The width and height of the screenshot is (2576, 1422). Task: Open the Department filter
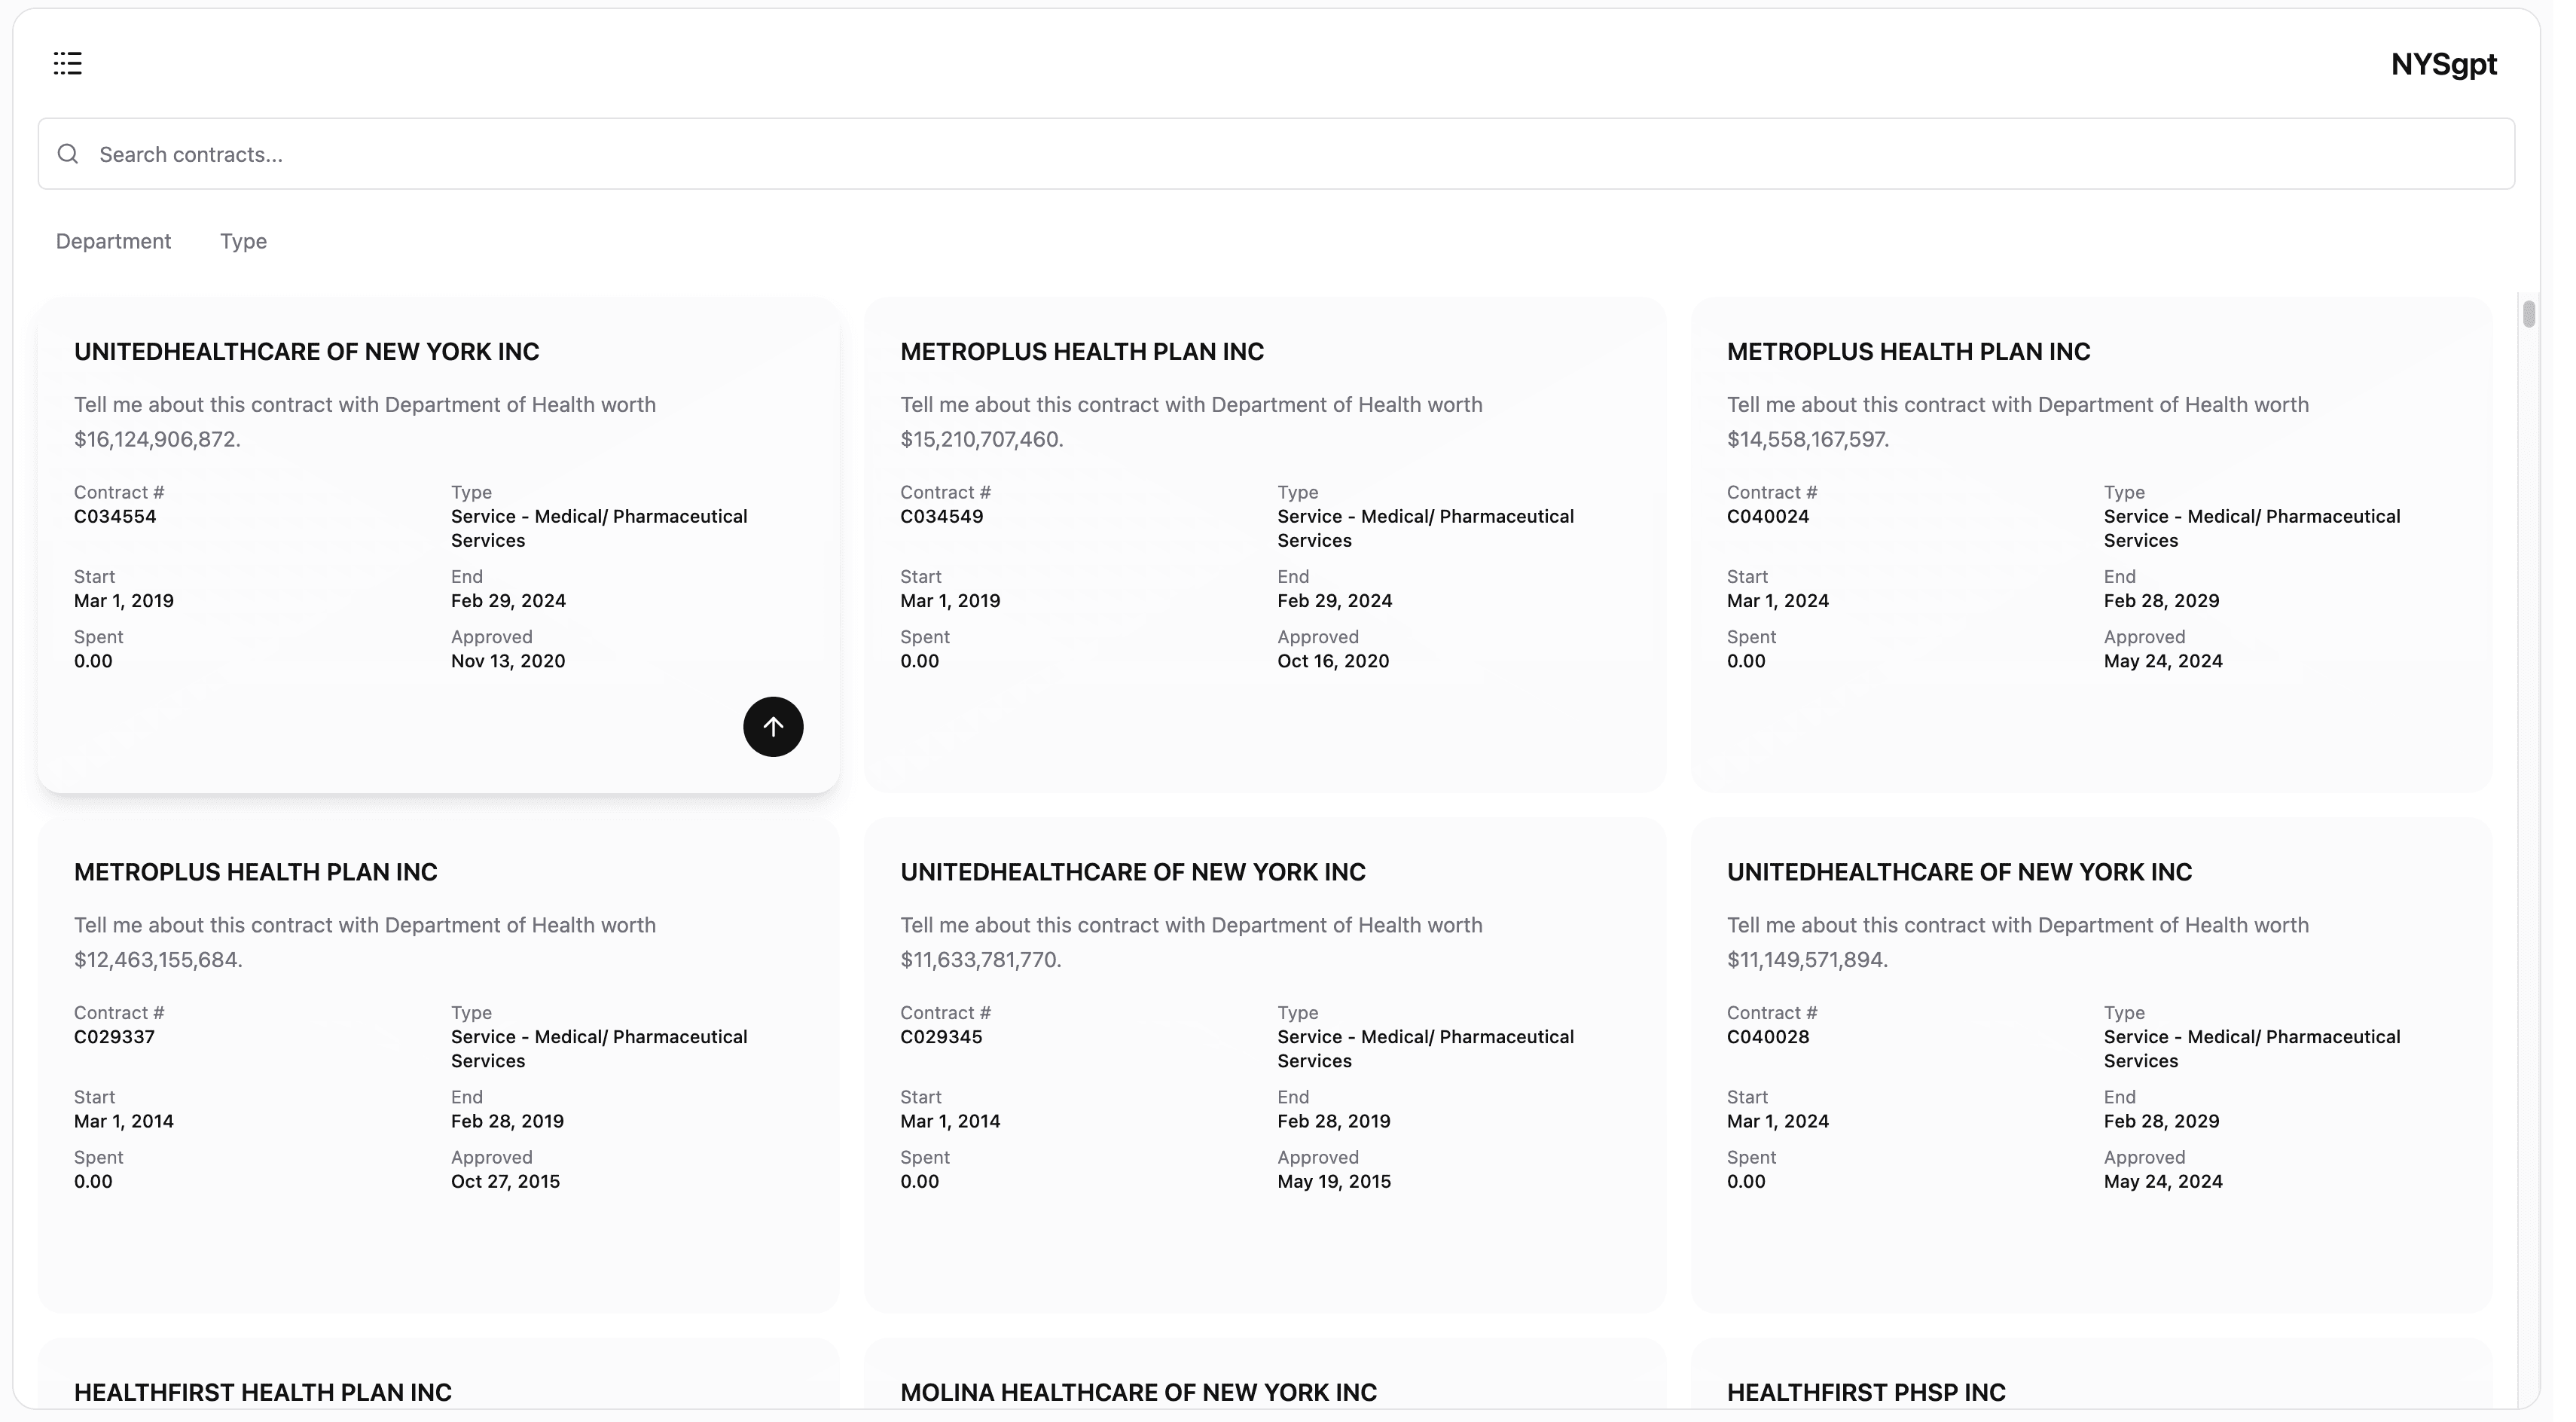tap(112, 241)
